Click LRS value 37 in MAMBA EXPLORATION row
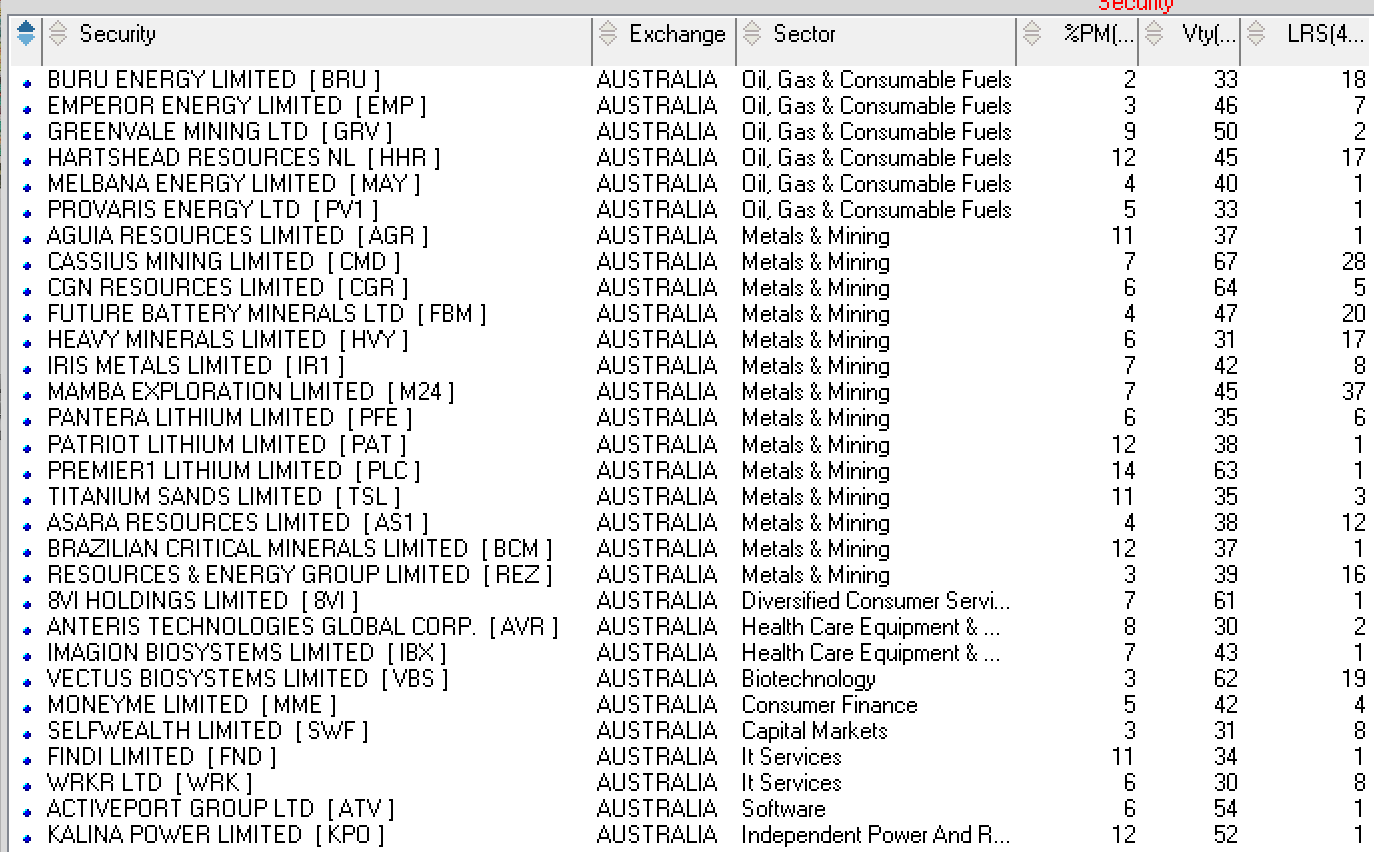 [1353, 392]
